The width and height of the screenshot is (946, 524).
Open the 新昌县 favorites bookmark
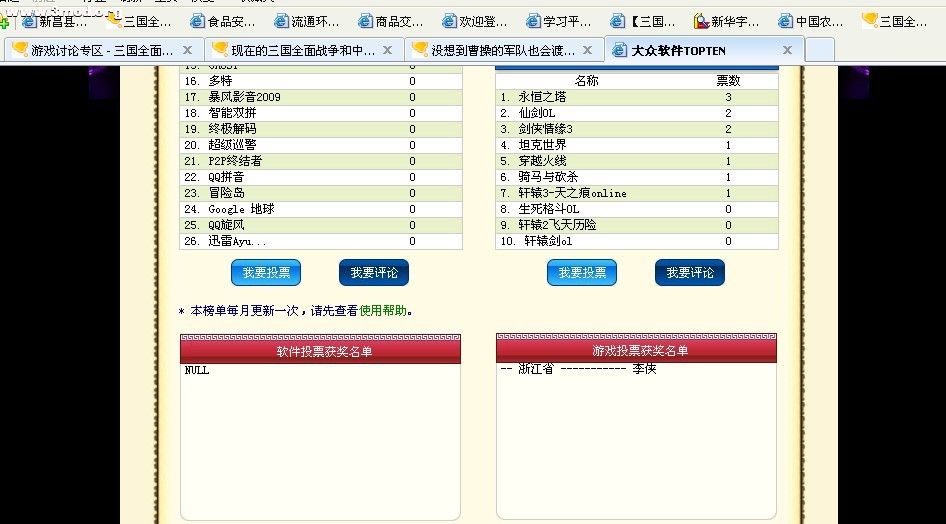(x=54, y=21)
